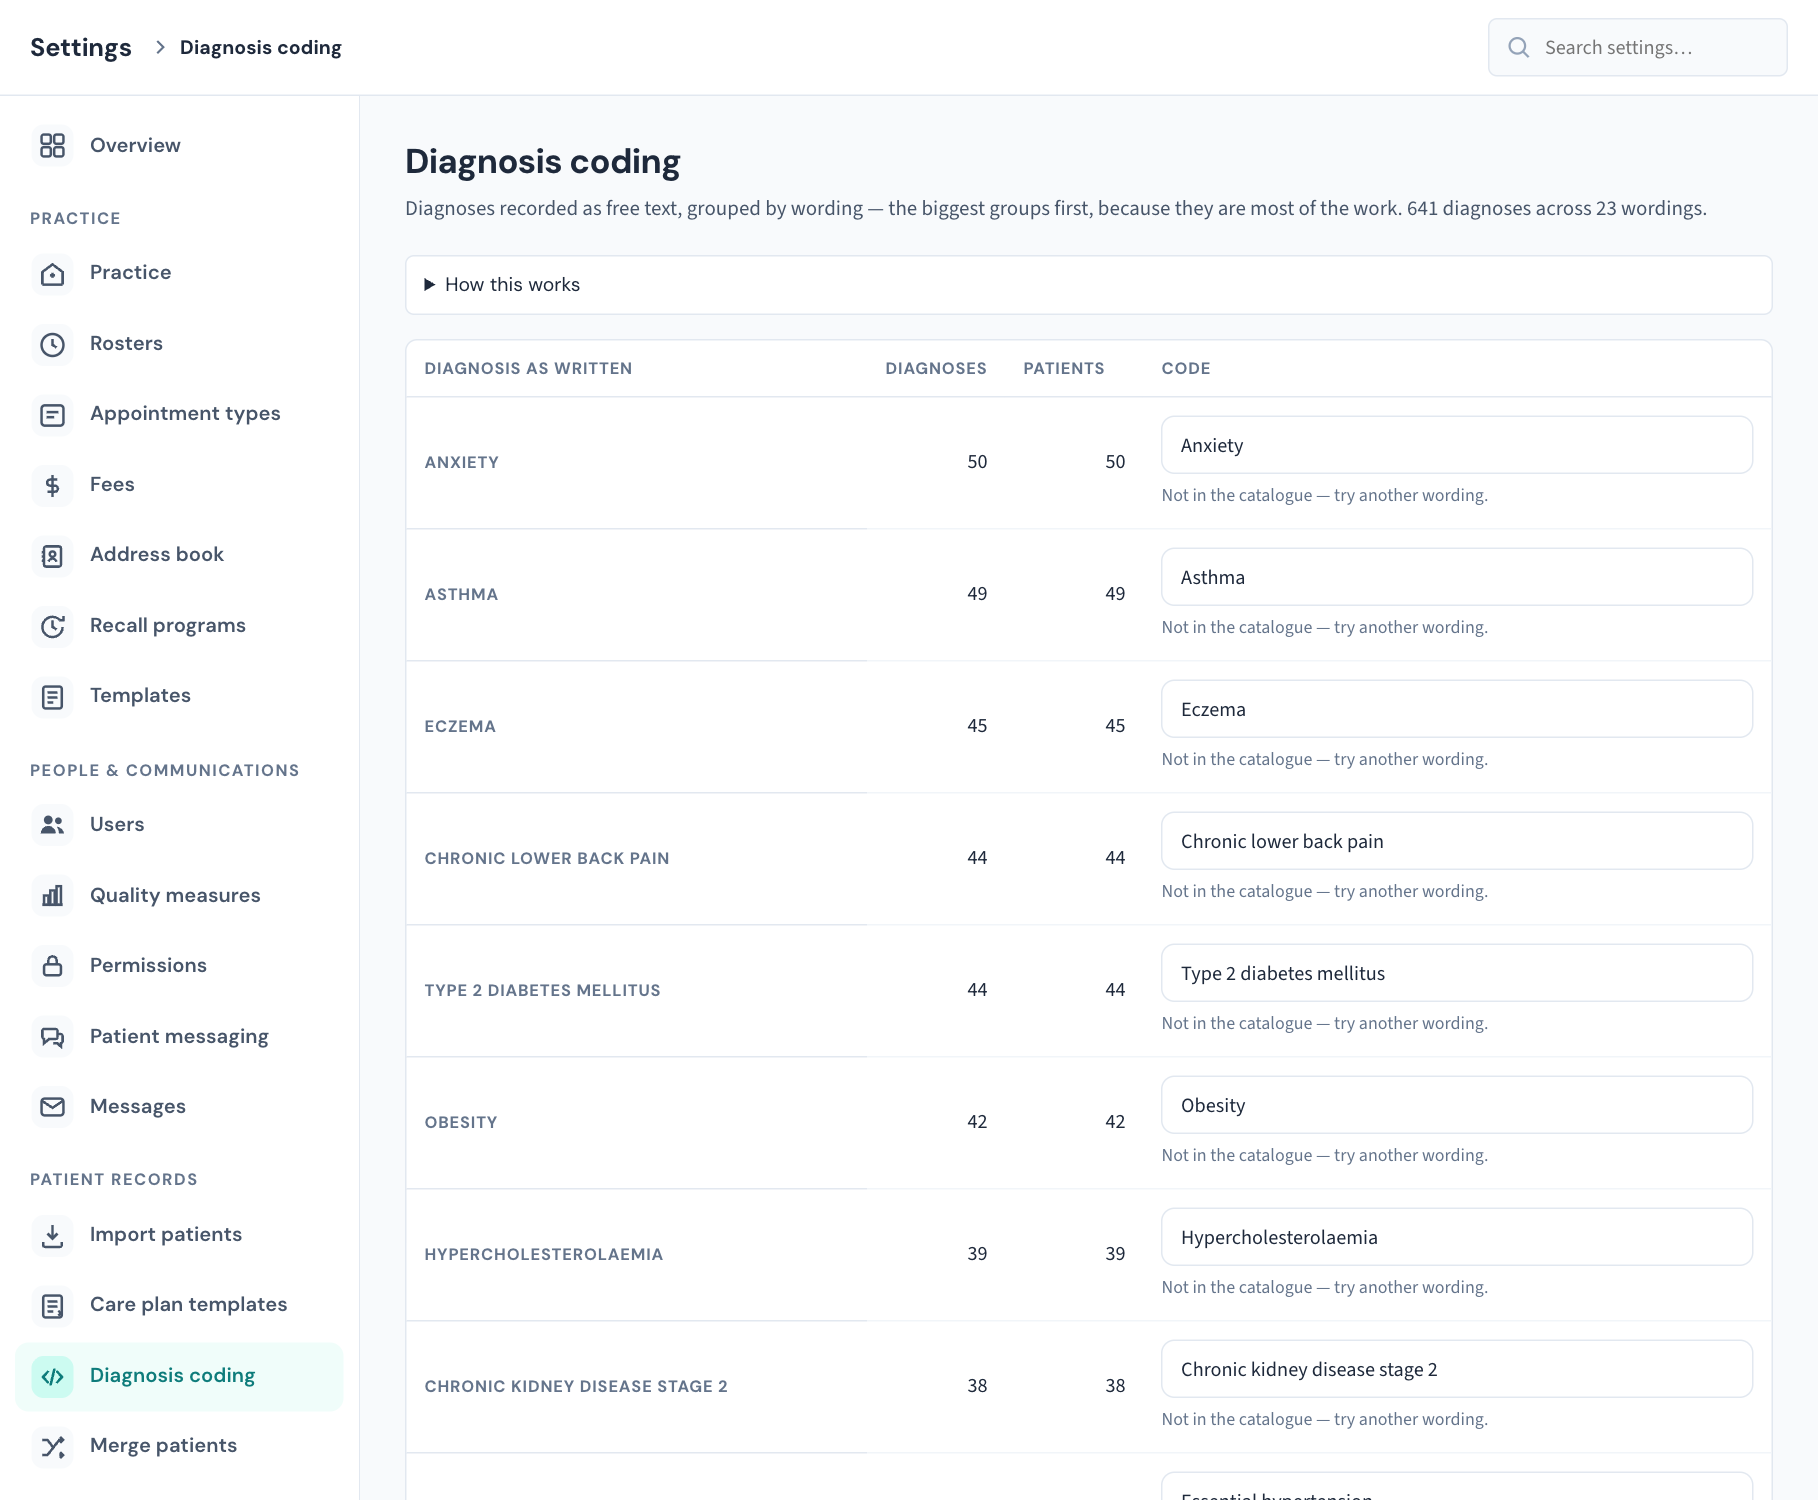Image resolution: width=1818 pixels, height=1500 pixels.
Task: Click the Patient messaging chat icon
Action: [52, 1037]
